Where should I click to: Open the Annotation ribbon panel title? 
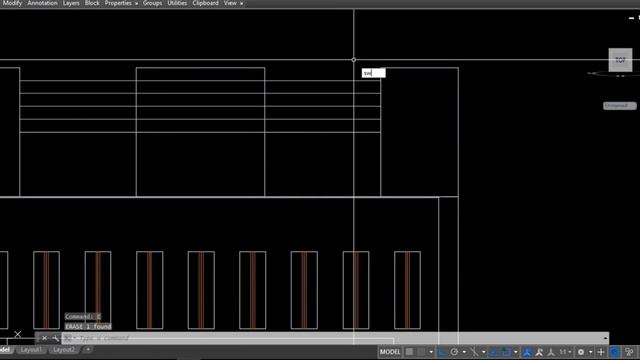pyautogui.click(x=42, y=3)
